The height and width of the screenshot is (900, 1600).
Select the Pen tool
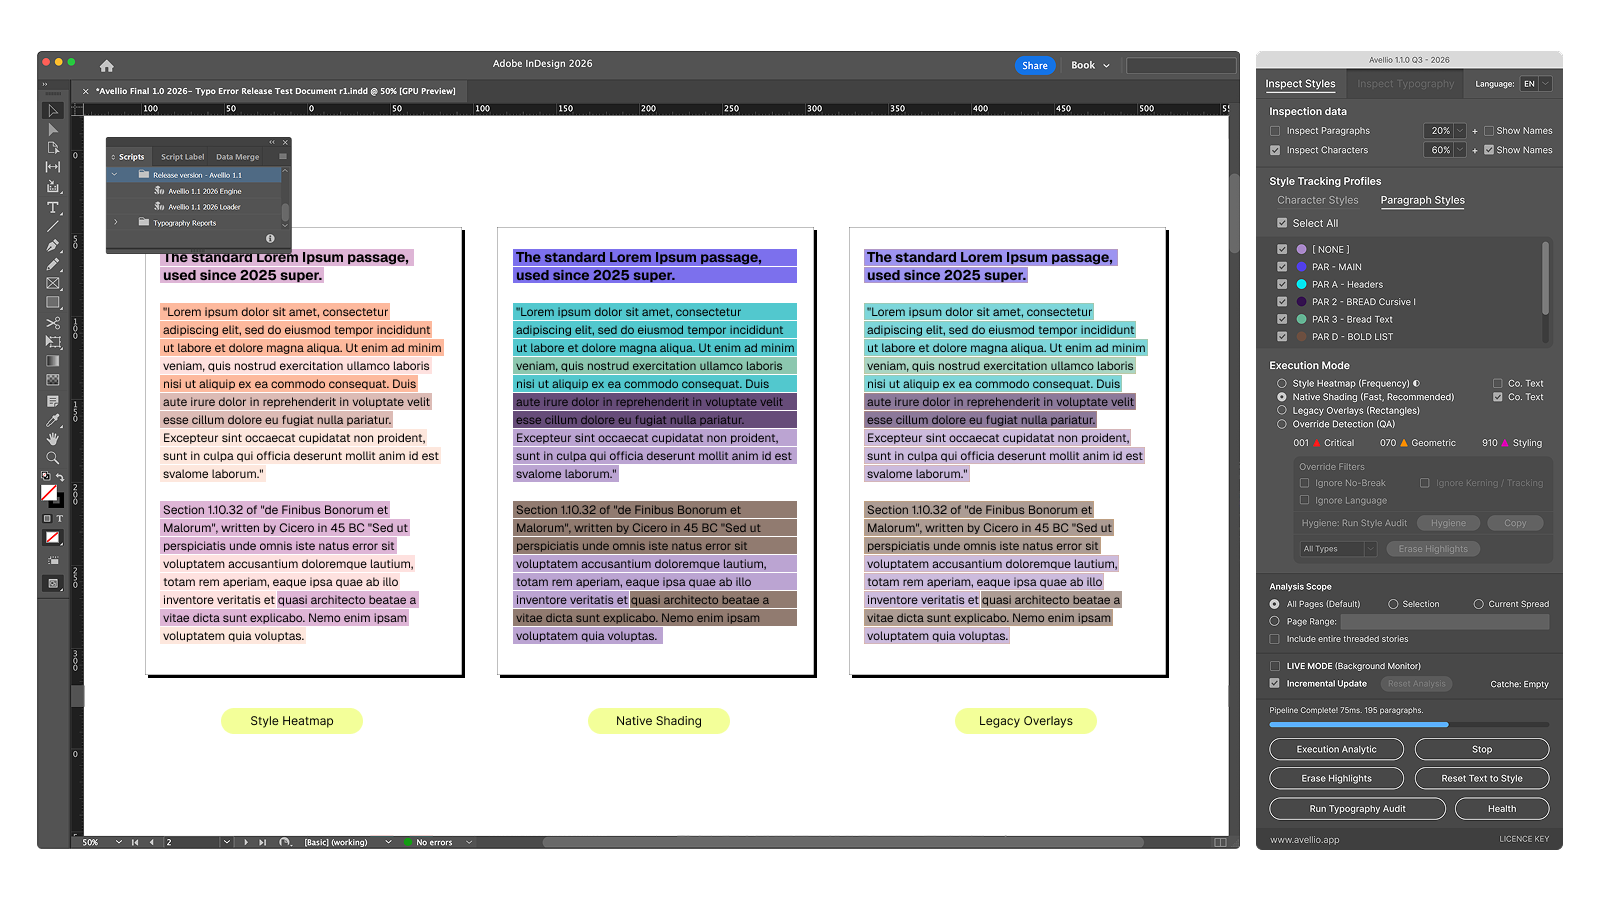pos(53,245)
